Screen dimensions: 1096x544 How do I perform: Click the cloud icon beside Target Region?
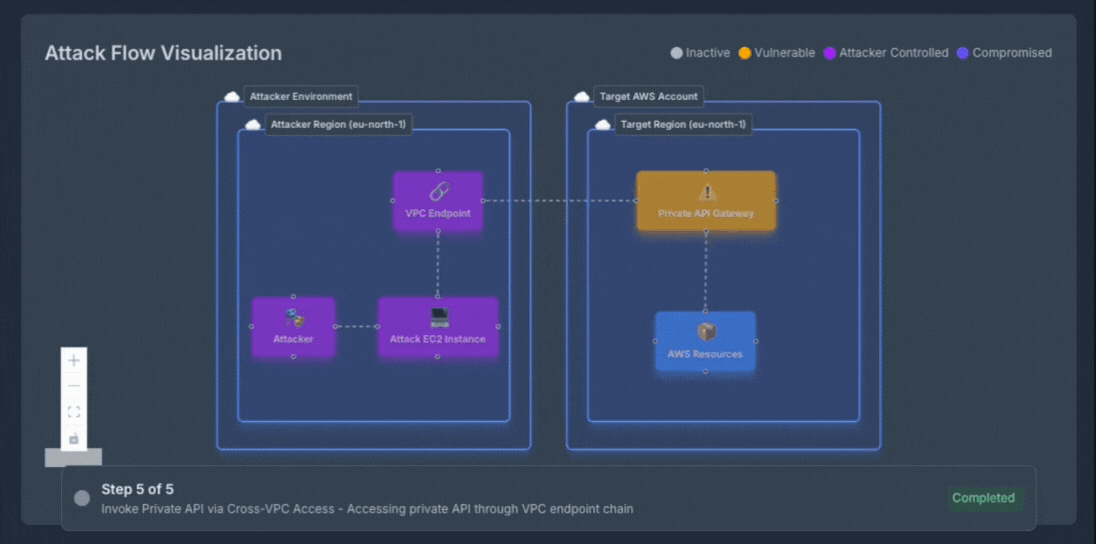602,124
